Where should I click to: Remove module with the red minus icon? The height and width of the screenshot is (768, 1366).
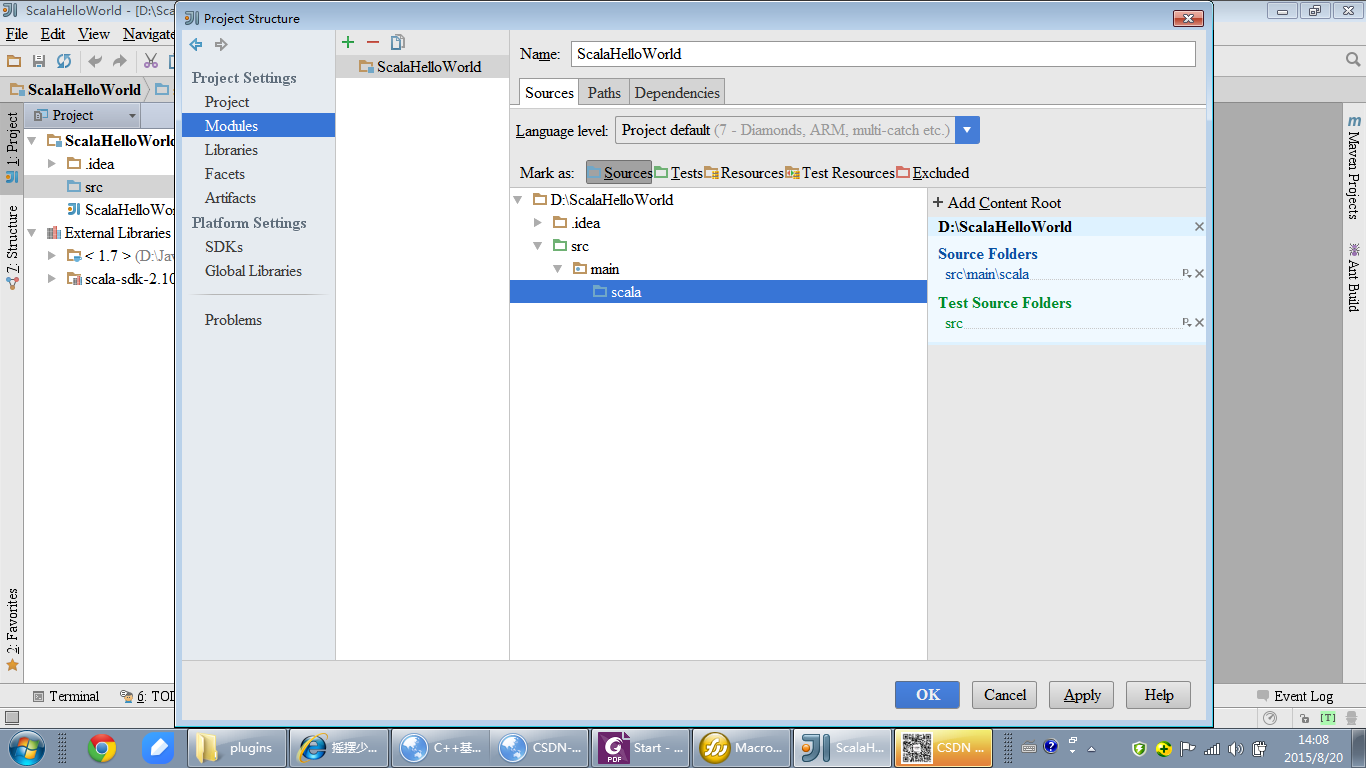[x=373, y=42]
